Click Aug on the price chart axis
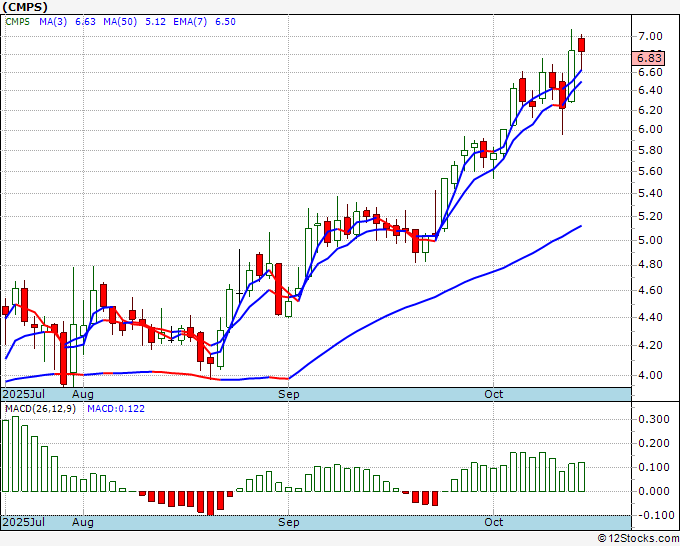Viewport: 680px width, 546px height. [x=83, y=394]
